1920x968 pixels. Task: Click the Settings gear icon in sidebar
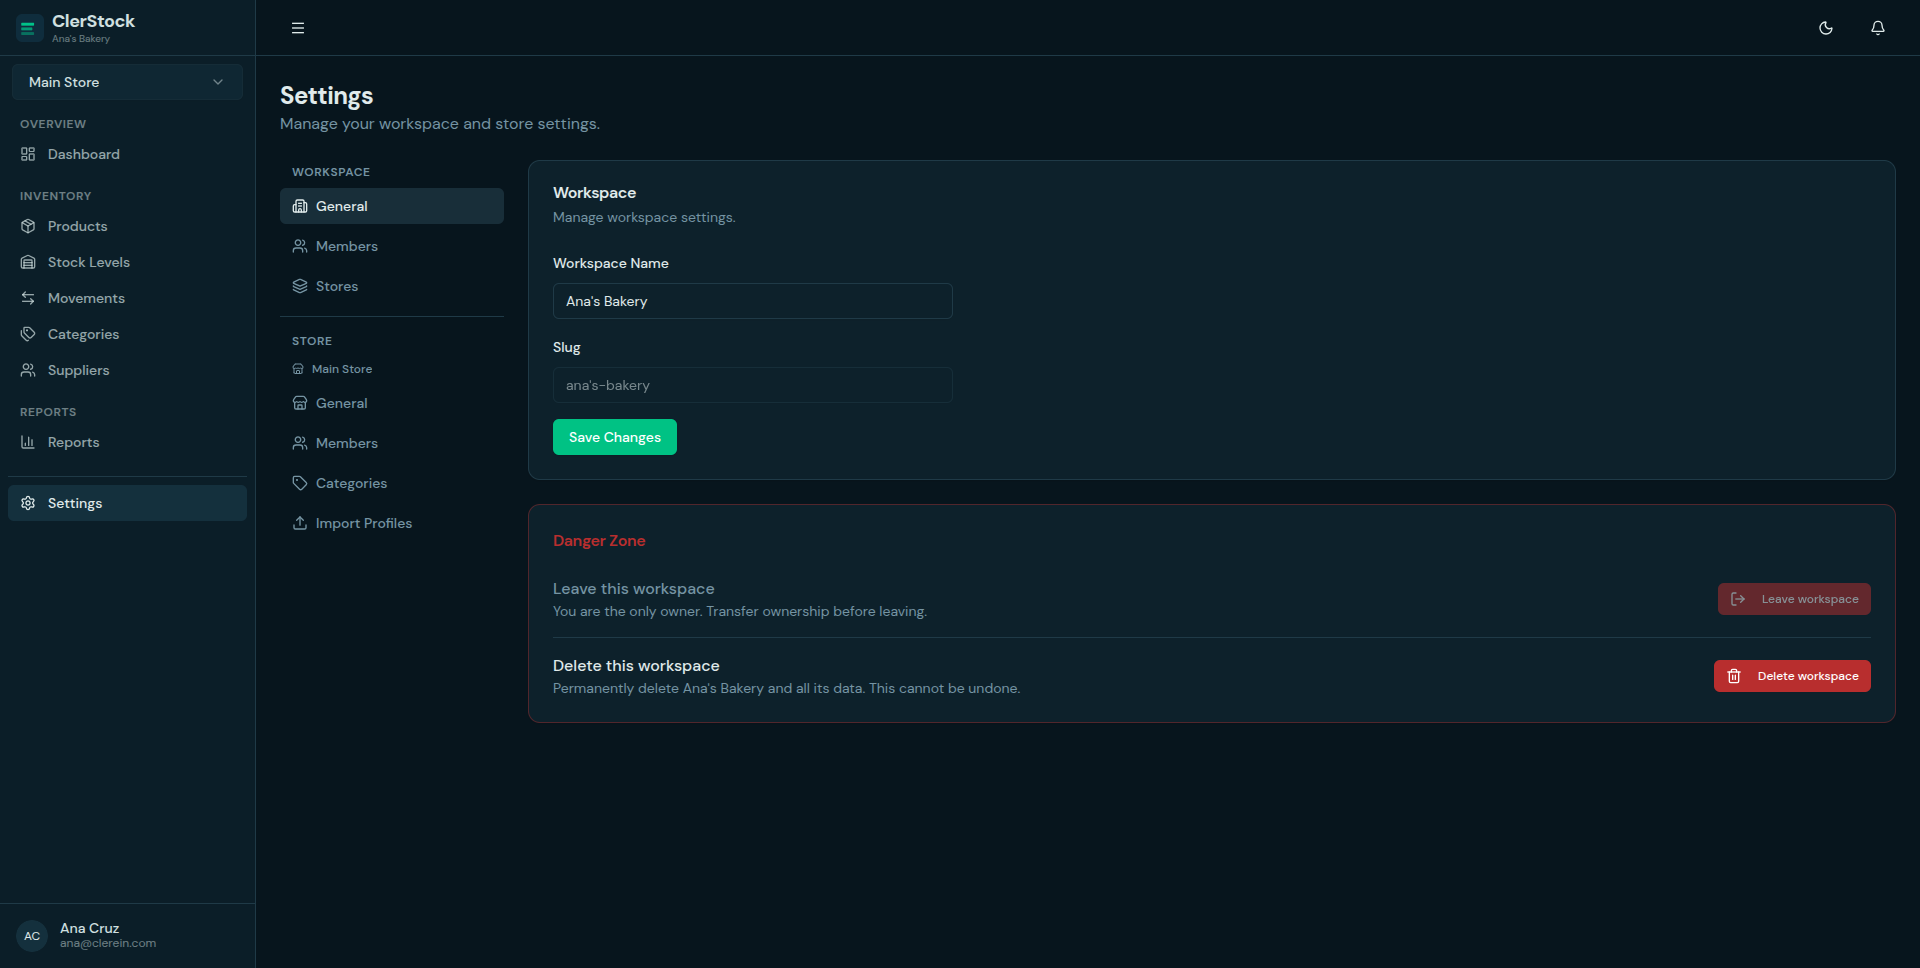(x=28, y=503)
